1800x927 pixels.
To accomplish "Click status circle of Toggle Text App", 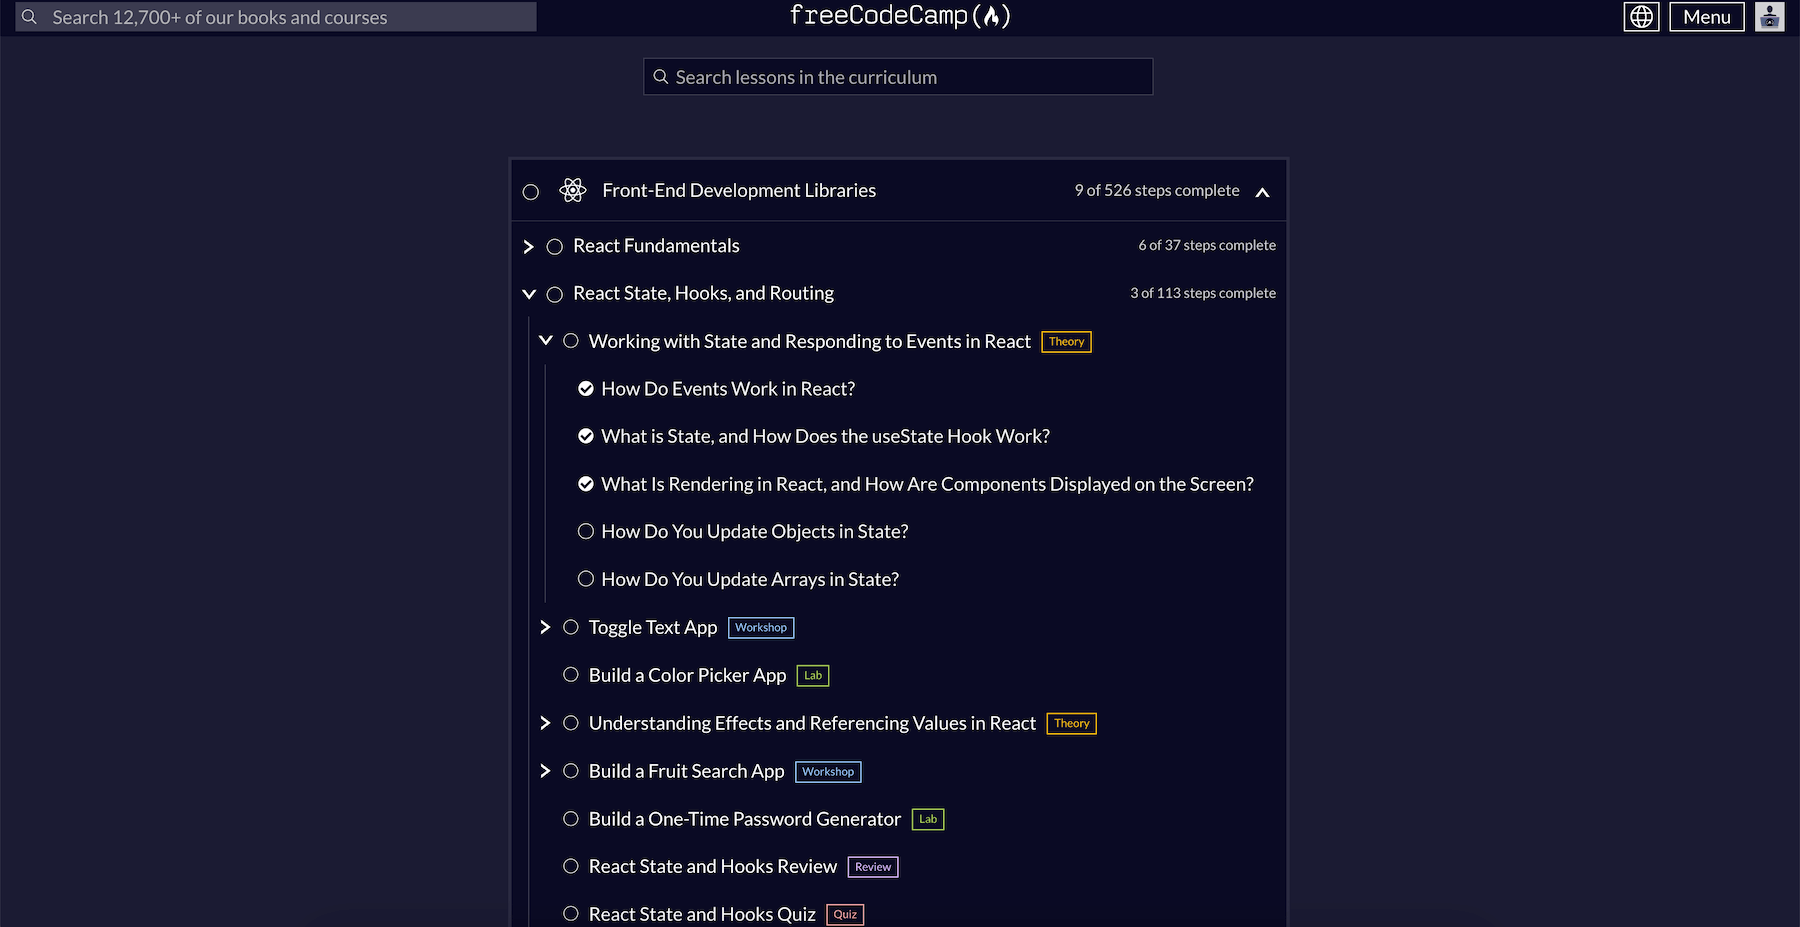I will (x=571, y=627).
